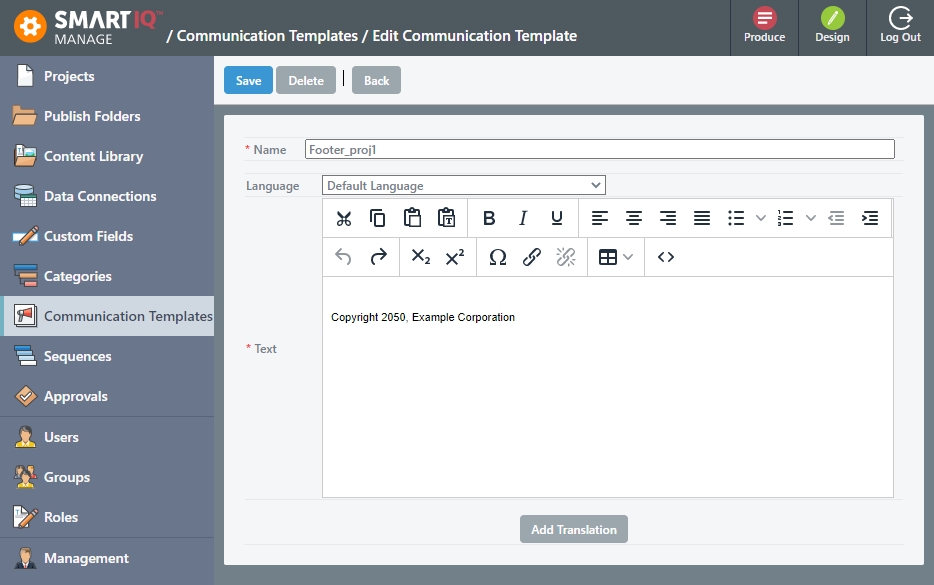Undo the last edit
The width and height of the screenshot is (934, 585).
point(344,257)
